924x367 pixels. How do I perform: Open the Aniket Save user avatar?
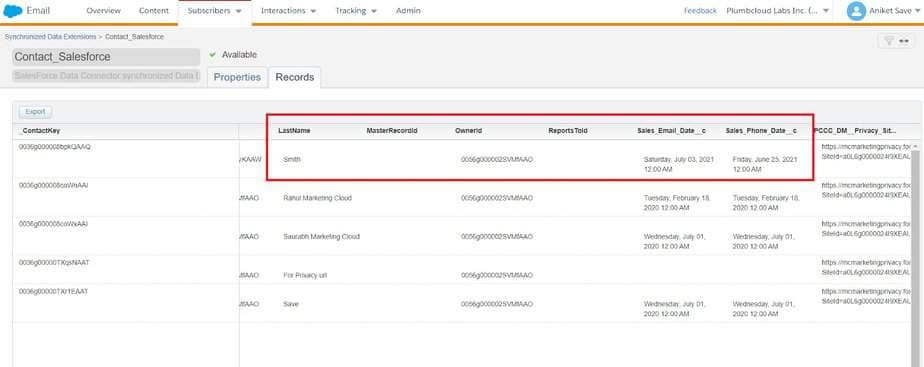(x=856, y=11)
